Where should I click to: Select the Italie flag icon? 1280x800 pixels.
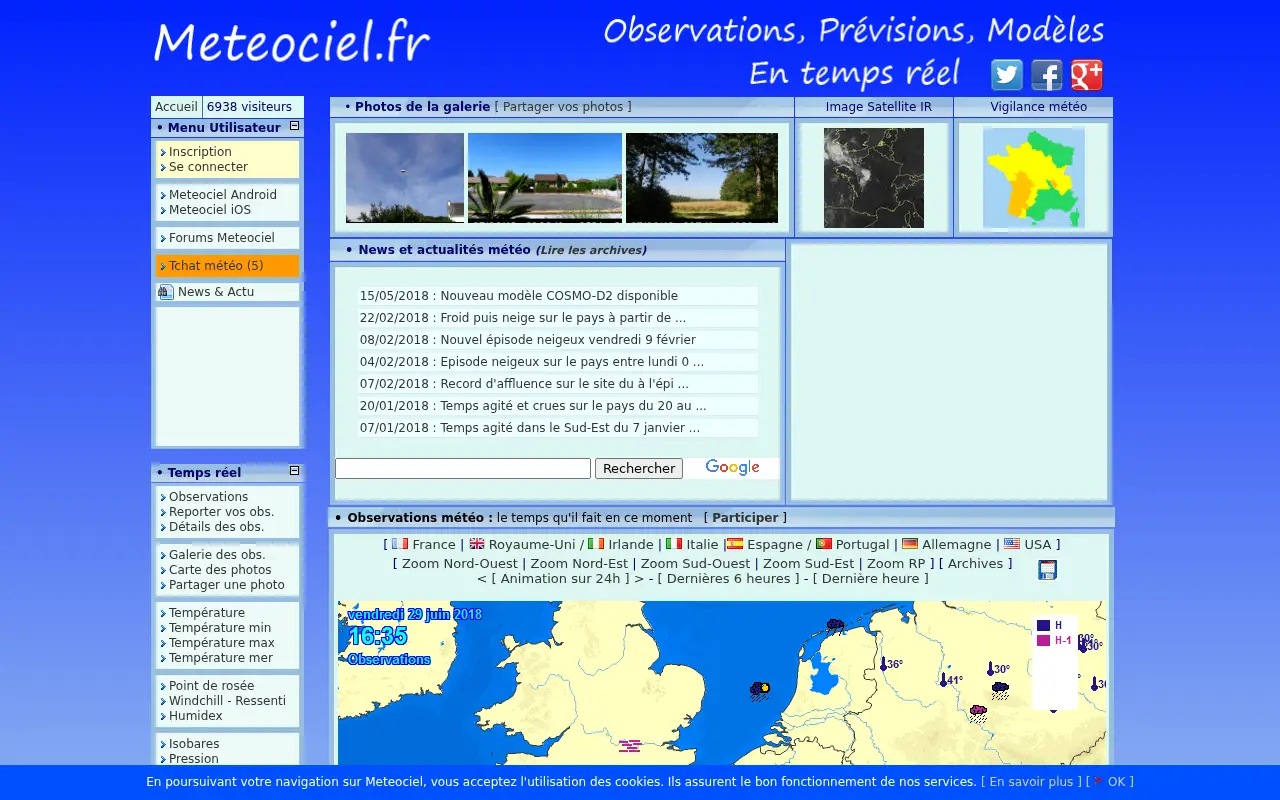(674, 544)
